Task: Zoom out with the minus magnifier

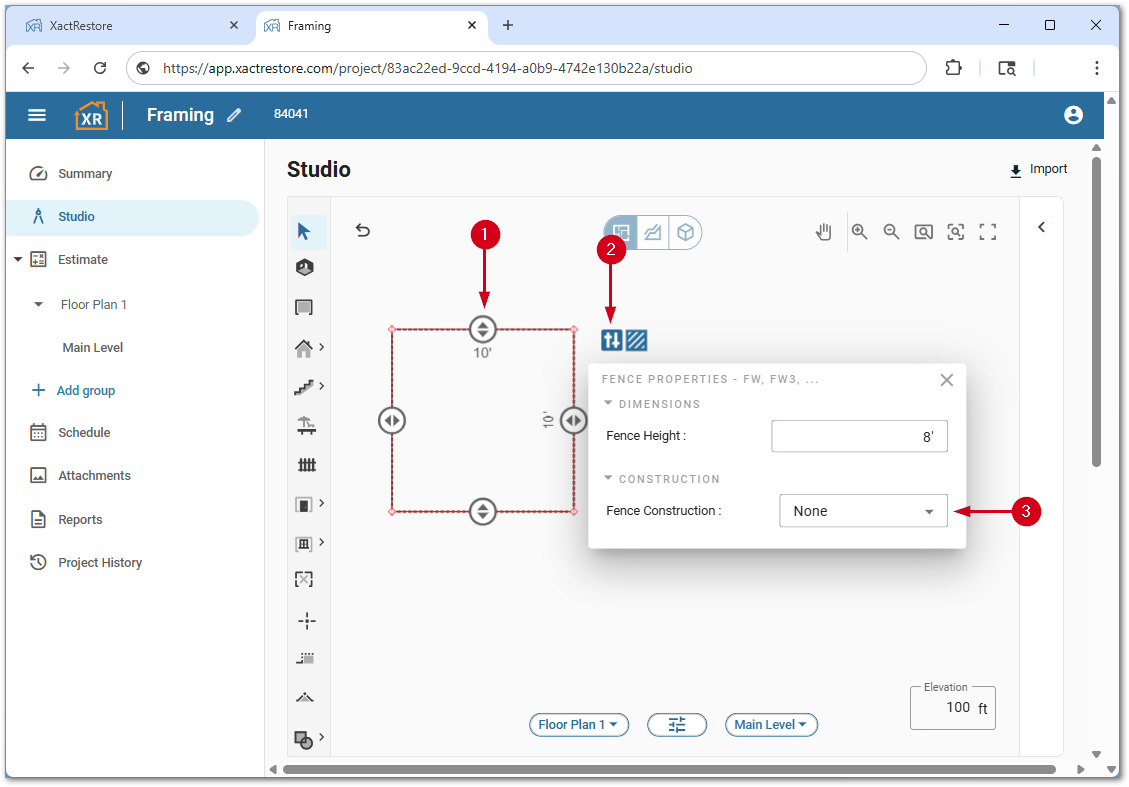Action: [891, 232]
